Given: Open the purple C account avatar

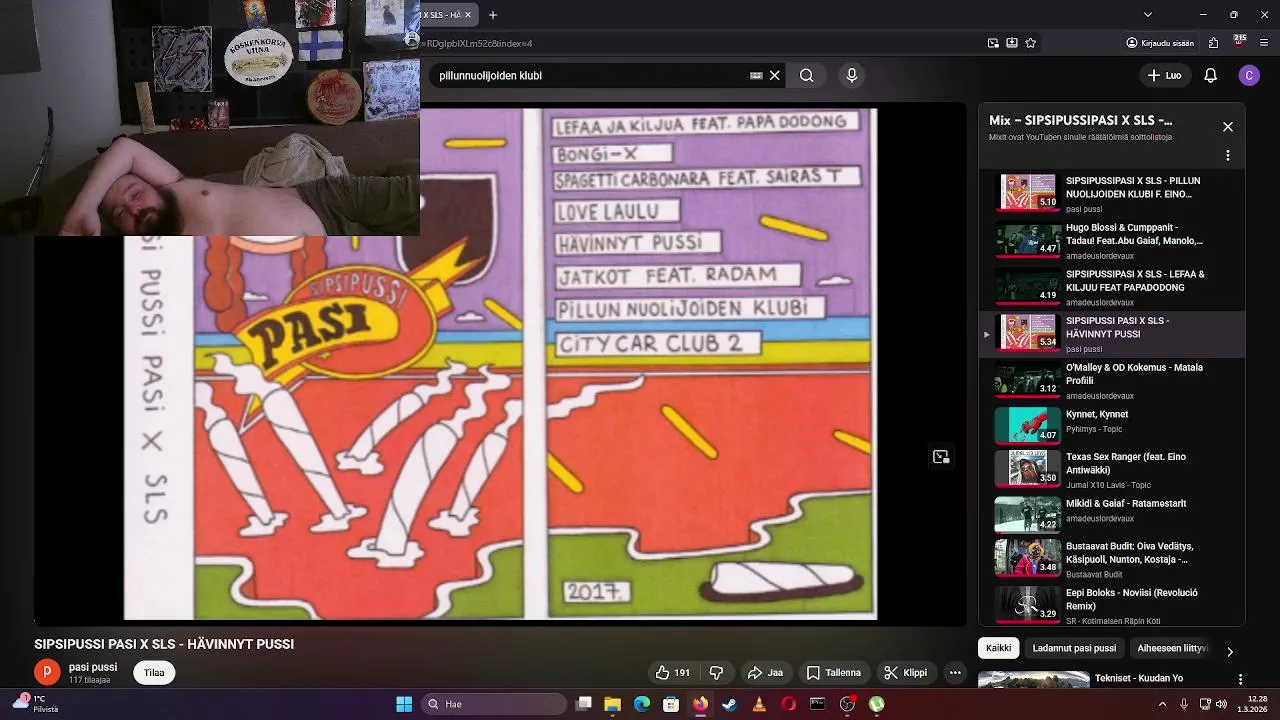Looking at the screenshot, I should point(1249,75).
